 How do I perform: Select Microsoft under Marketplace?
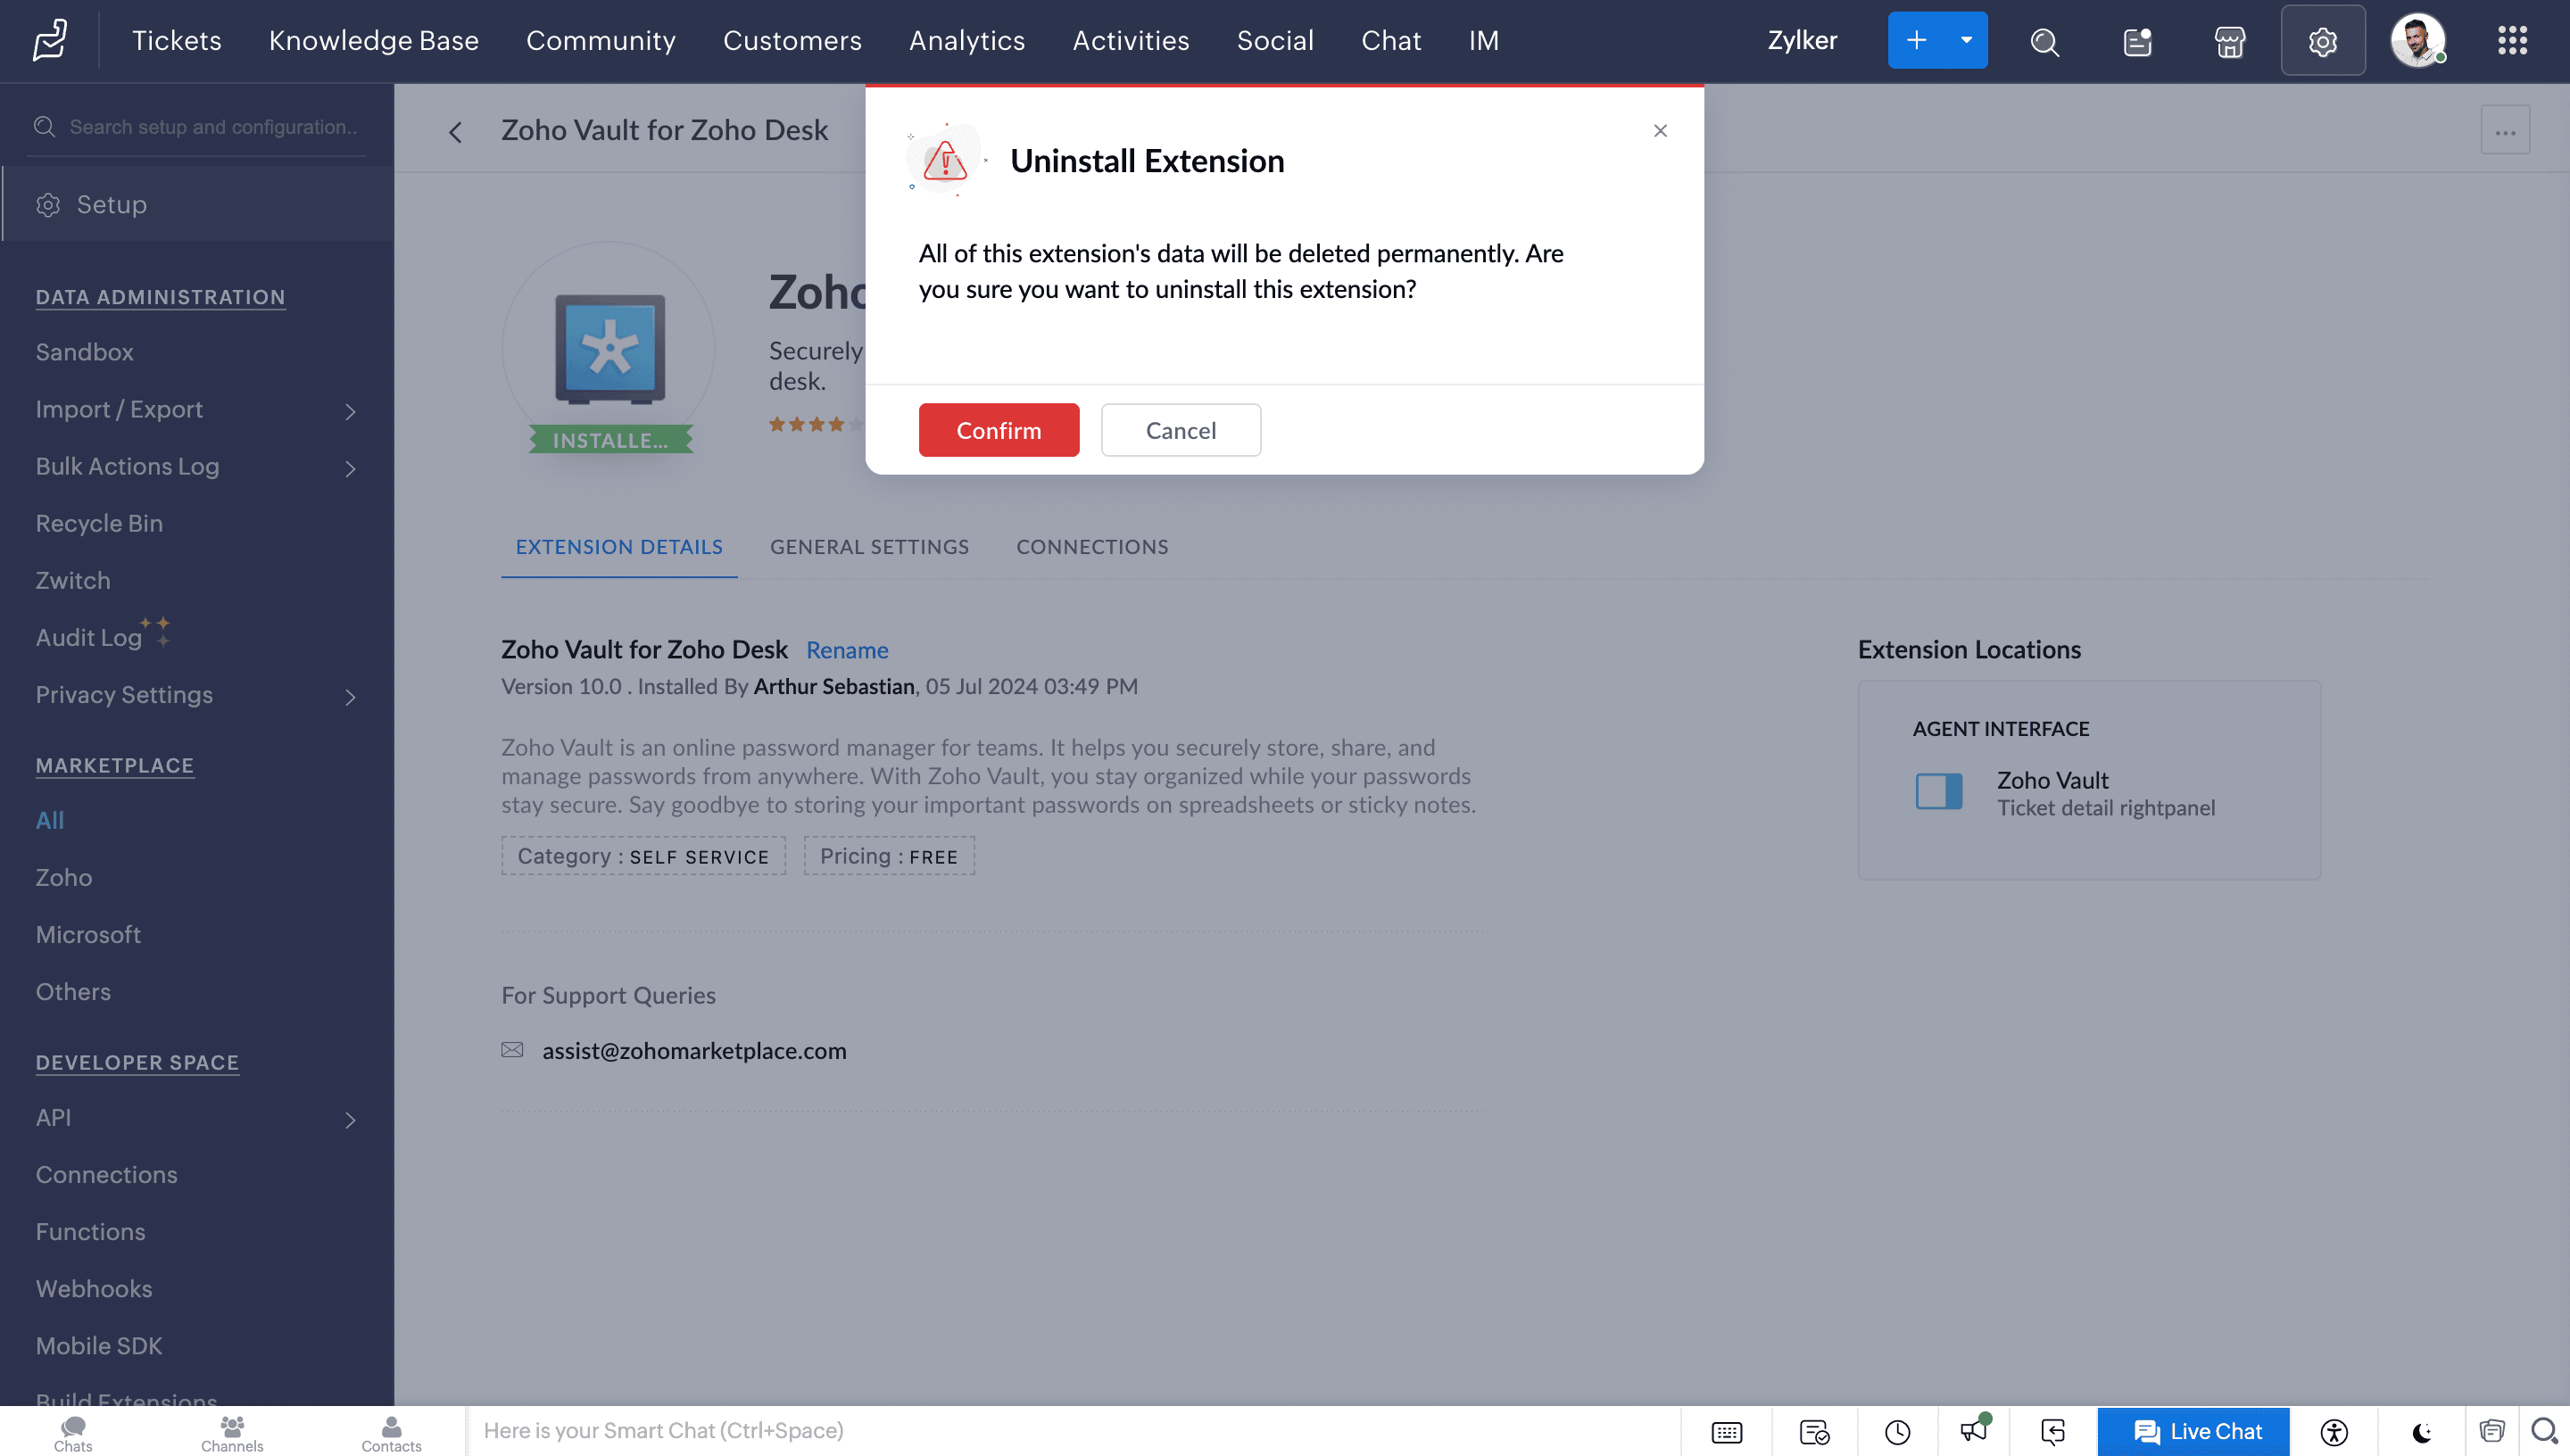[88, 934]
